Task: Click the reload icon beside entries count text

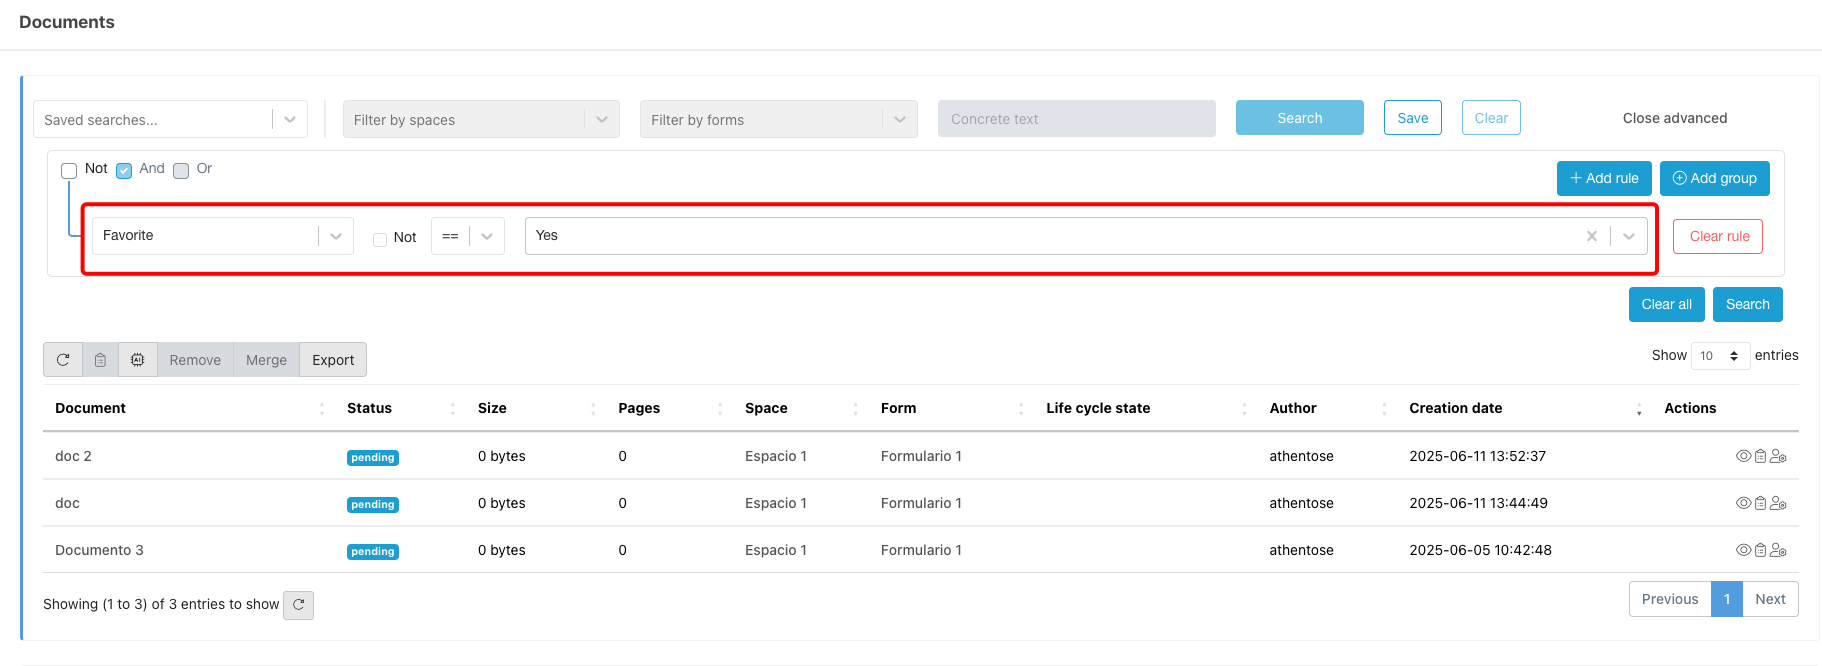Action: (298, 605)
